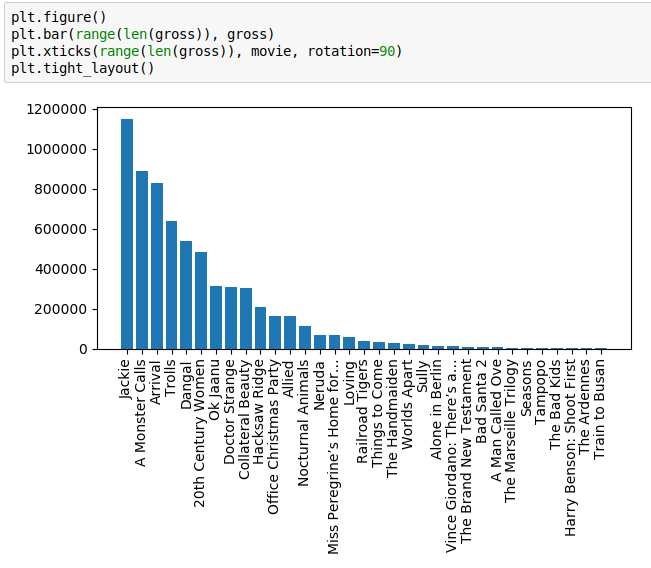Click the 'Sully' x-axis label
This screenshot has height=568, width=651.
[422, 376]
